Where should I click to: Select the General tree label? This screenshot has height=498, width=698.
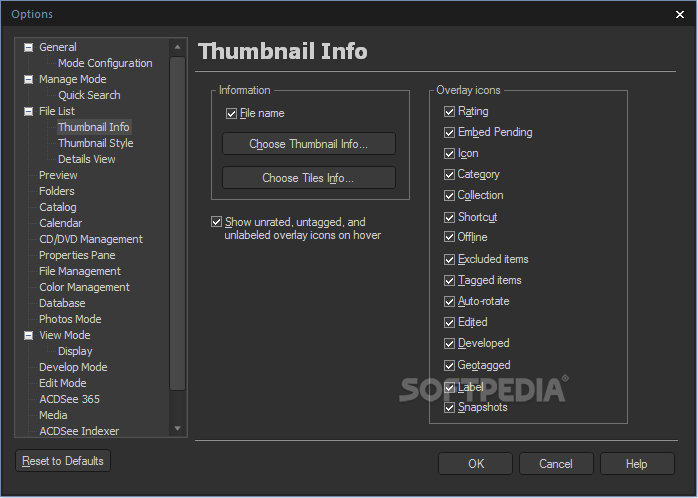[x=58, y=47]
